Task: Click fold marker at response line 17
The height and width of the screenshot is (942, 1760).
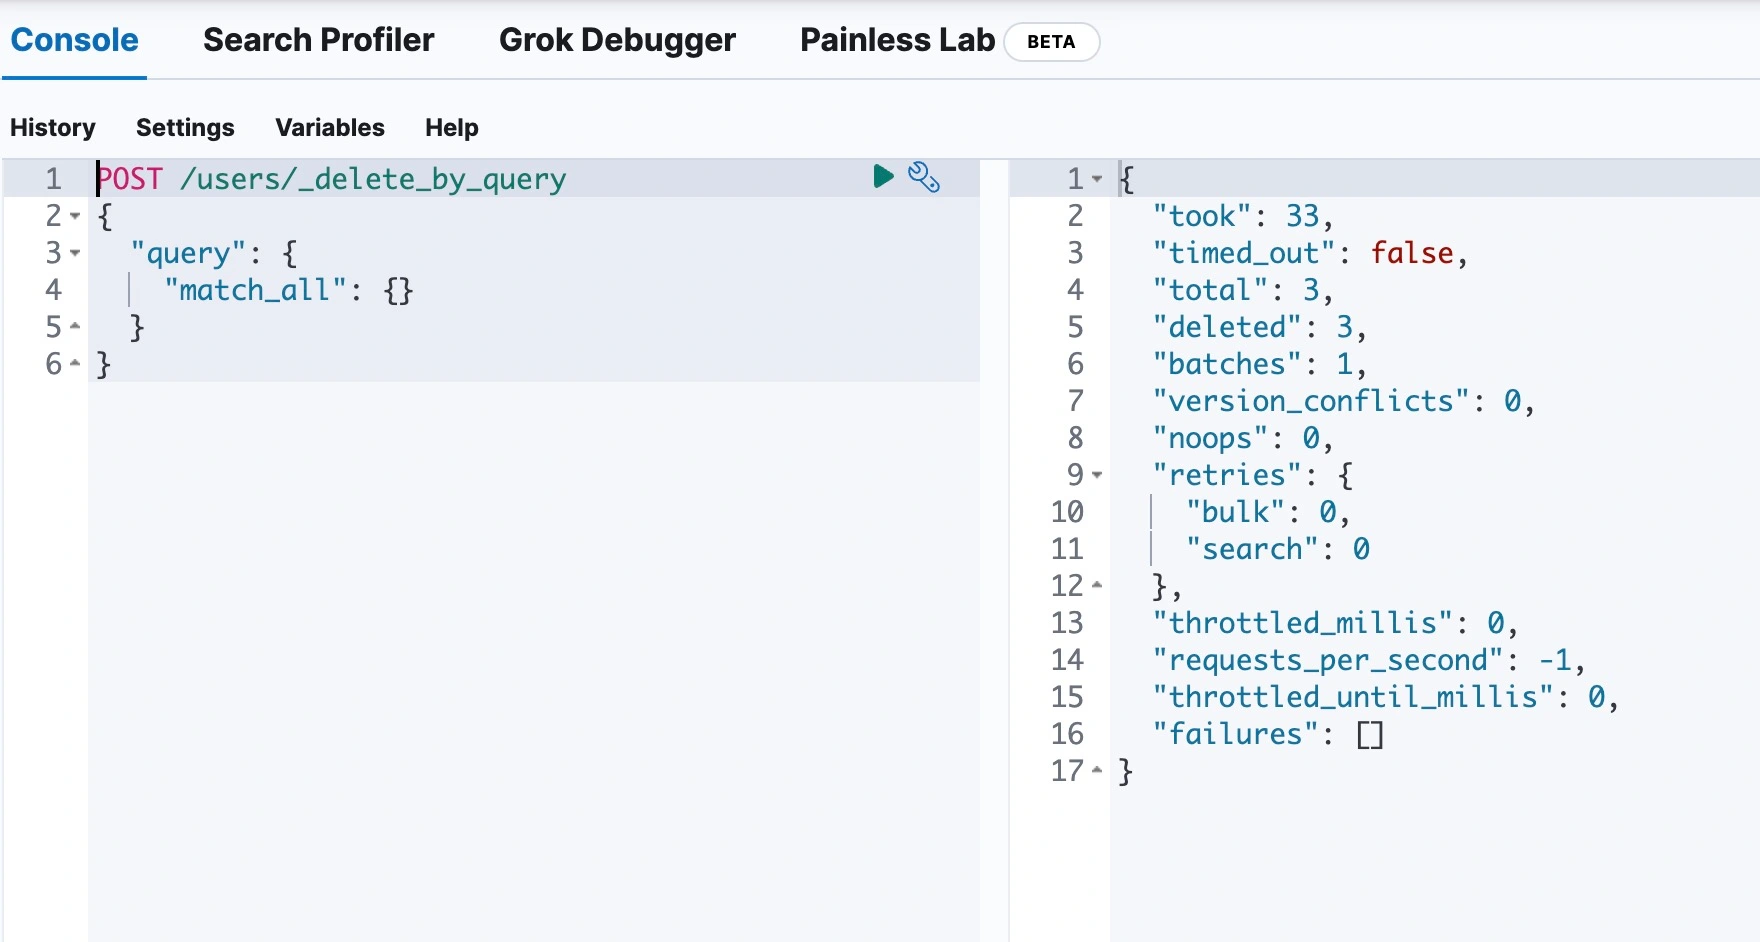Action: (x=1097, y=770)
